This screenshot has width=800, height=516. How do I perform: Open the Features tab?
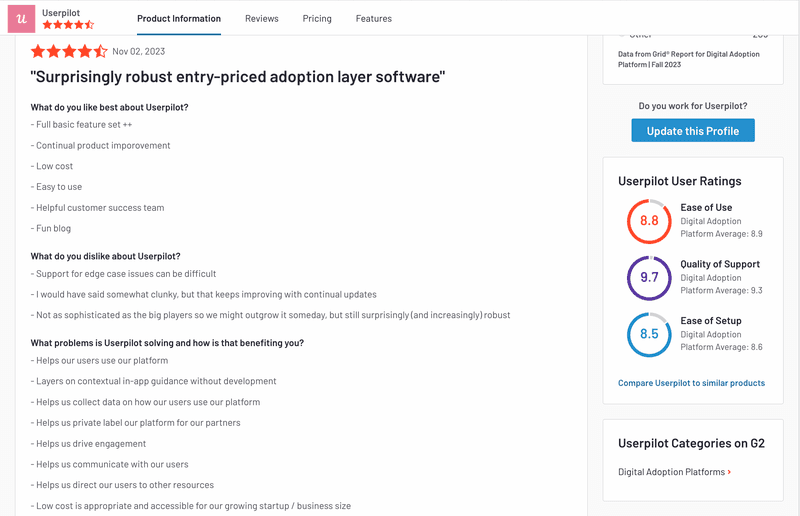(x=374, y=19)
